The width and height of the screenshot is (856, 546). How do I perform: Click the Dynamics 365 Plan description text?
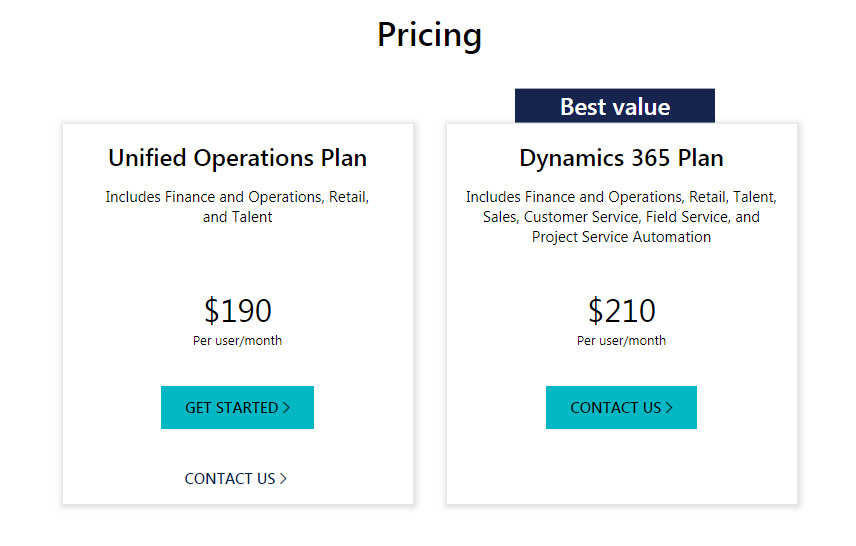[621, 217]
